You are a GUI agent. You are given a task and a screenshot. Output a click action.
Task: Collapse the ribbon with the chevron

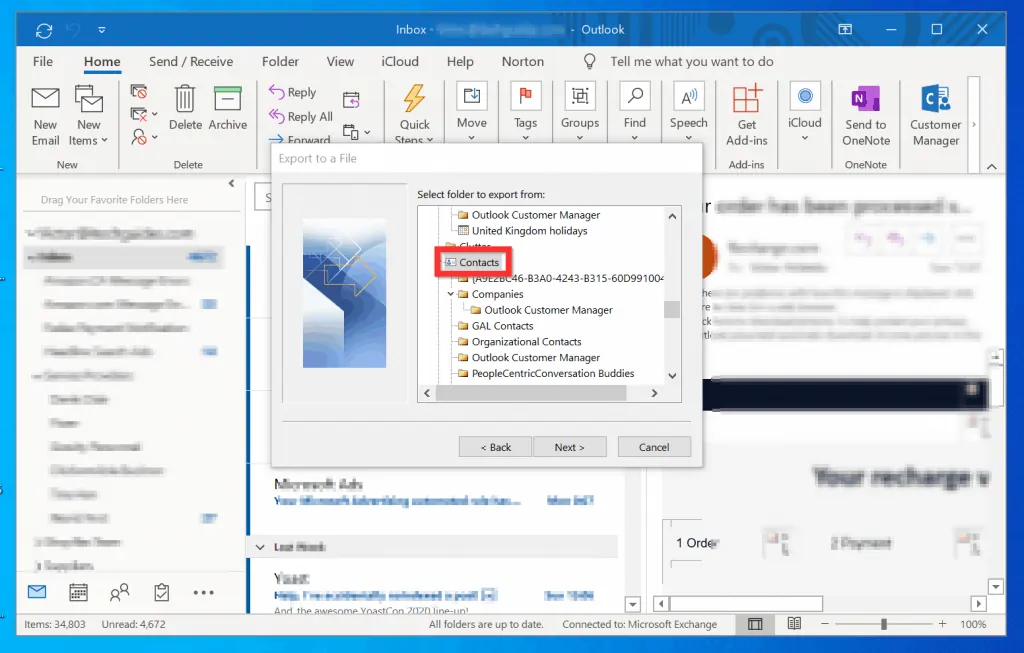pos(991,167)
